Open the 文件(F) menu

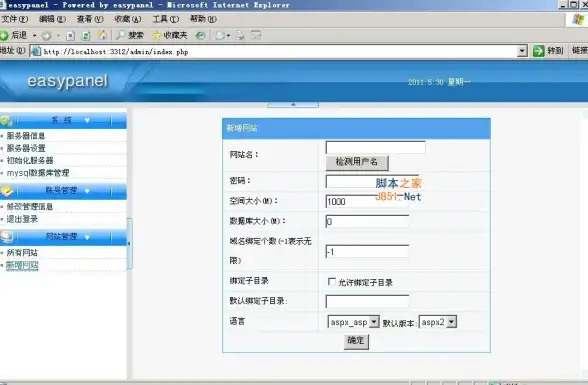[15, 19]
